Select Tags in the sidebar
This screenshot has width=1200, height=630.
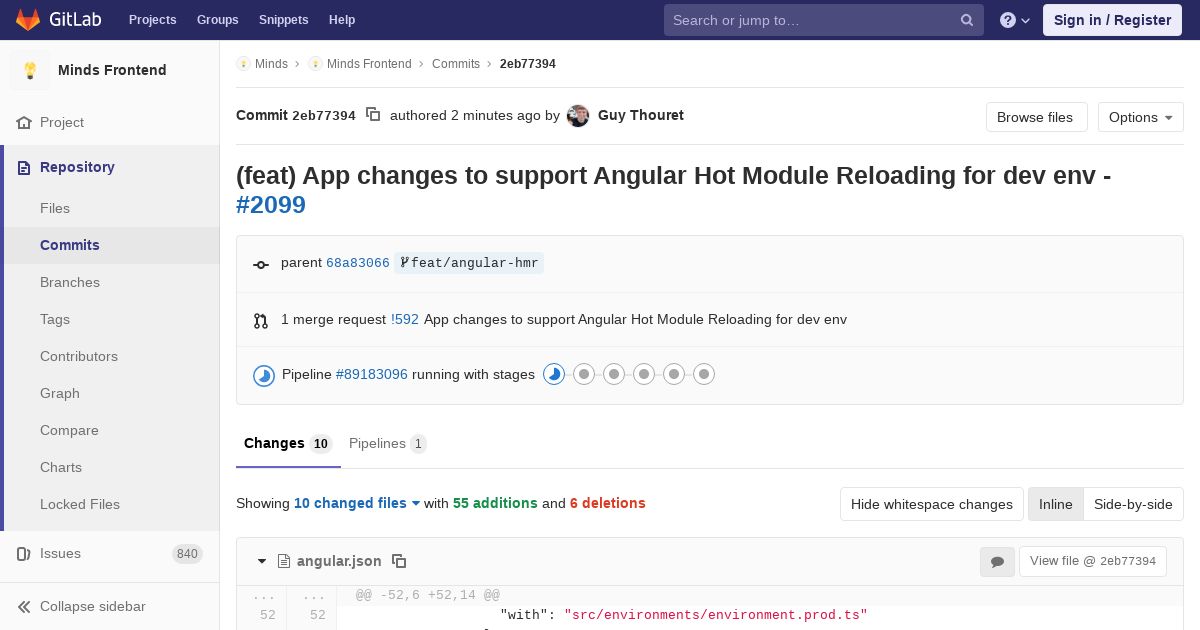click(x=55, y=320)
